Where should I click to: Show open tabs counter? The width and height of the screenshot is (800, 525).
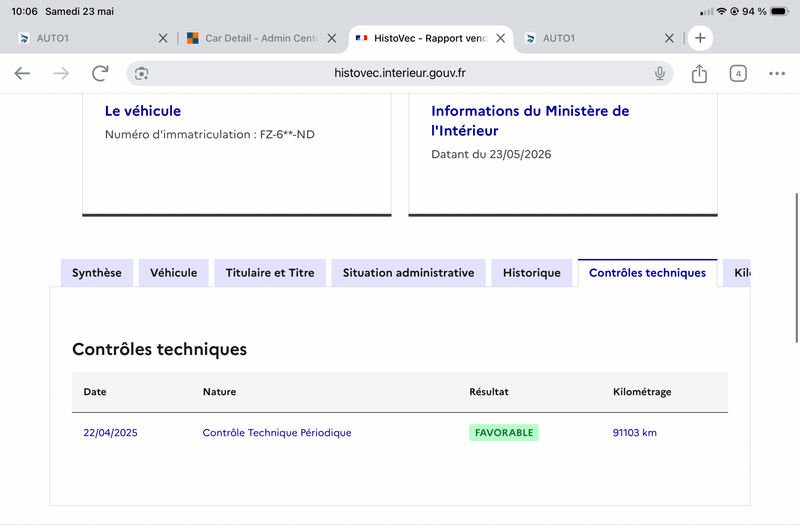(x=738, y=73)
